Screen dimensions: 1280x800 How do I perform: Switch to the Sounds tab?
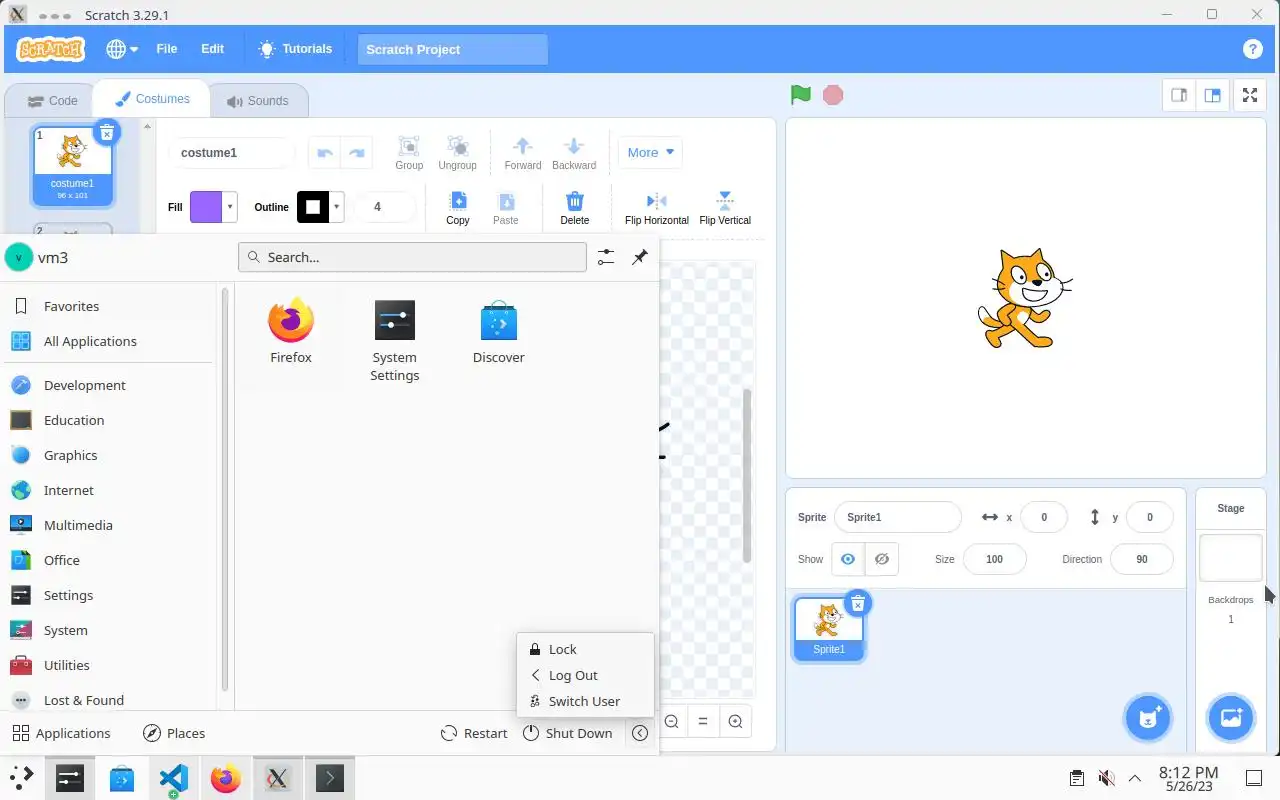pyautogui.click(x=258, y=100)
